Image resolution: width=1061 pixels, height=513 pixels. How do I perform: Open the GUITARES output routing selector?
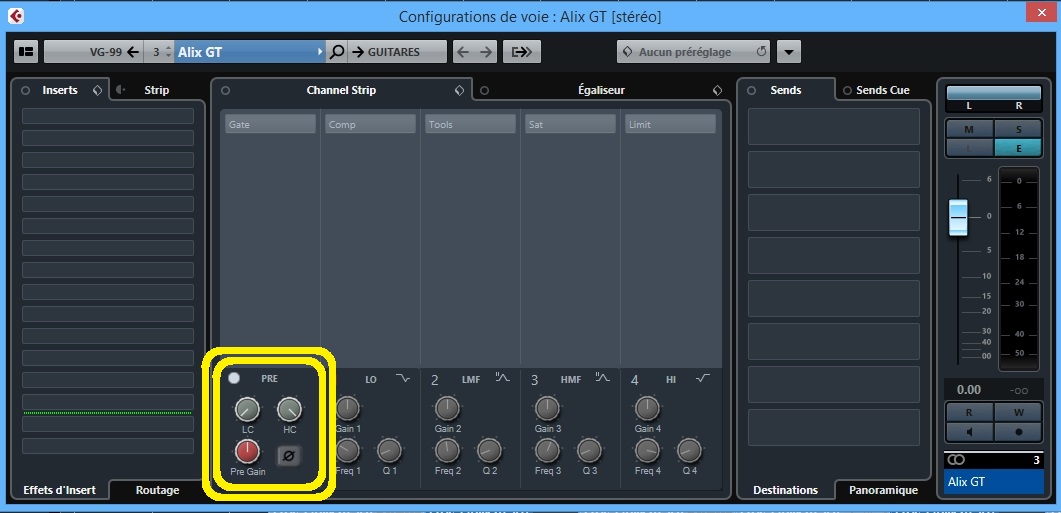(397, 51)
